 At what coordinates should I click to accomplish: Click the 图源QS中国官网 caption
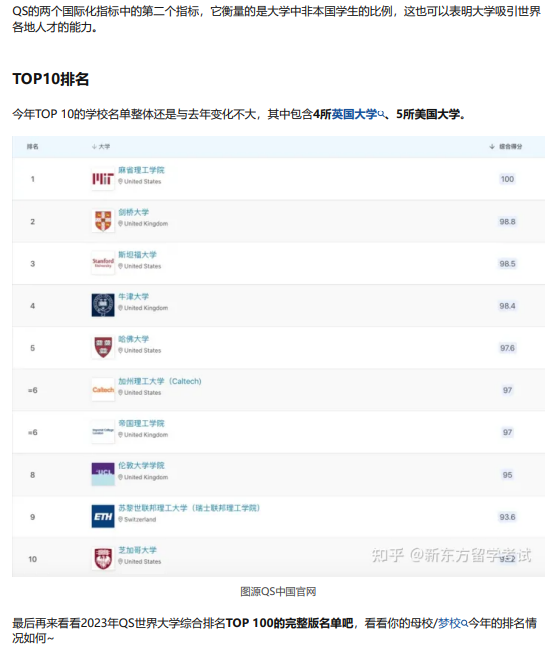coord(278,591)
